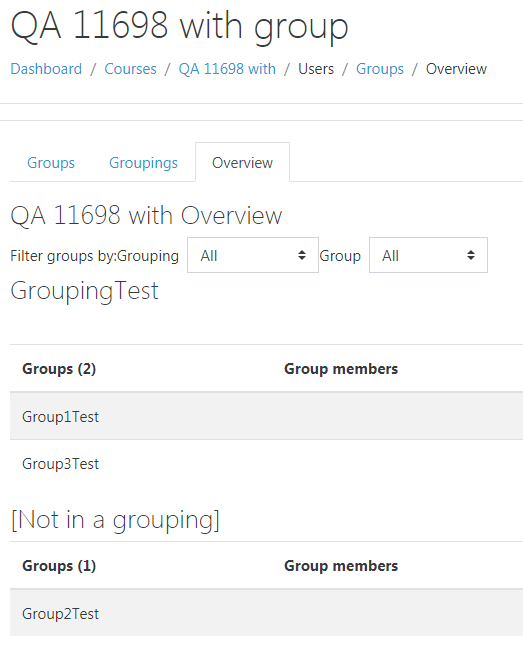Click the Groups (2) column header

coord(59,368)
